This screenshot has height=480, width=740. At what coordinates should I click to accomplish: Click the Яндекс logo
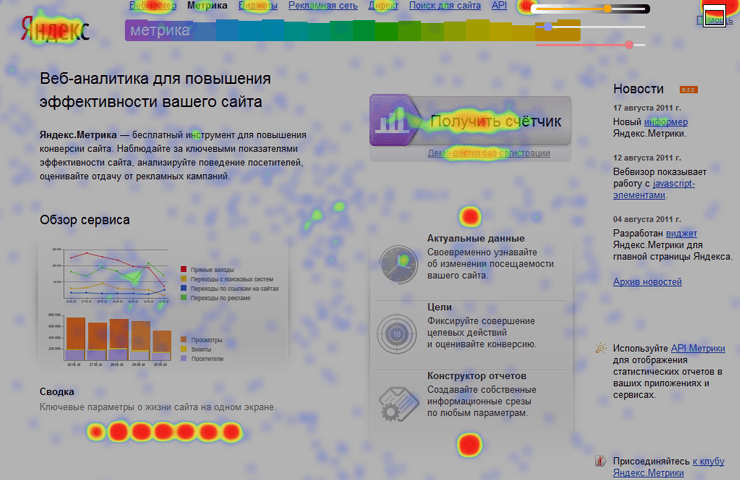tap(55, 30)
